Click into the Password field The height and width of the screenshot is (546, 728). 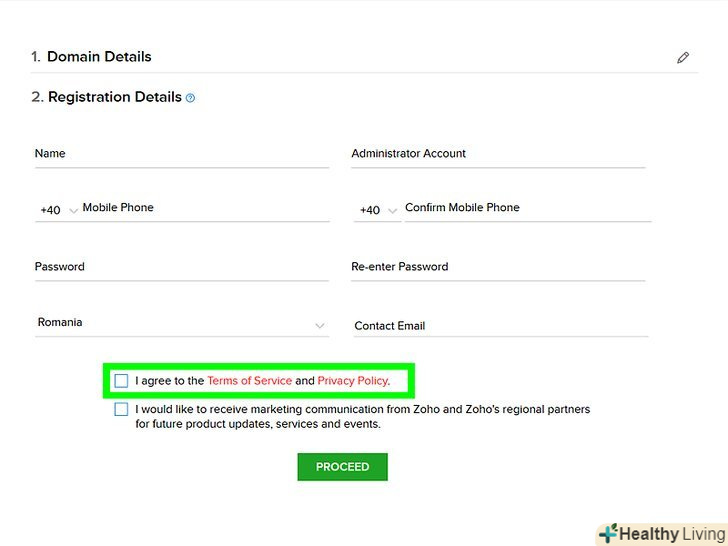pos(181,267)
